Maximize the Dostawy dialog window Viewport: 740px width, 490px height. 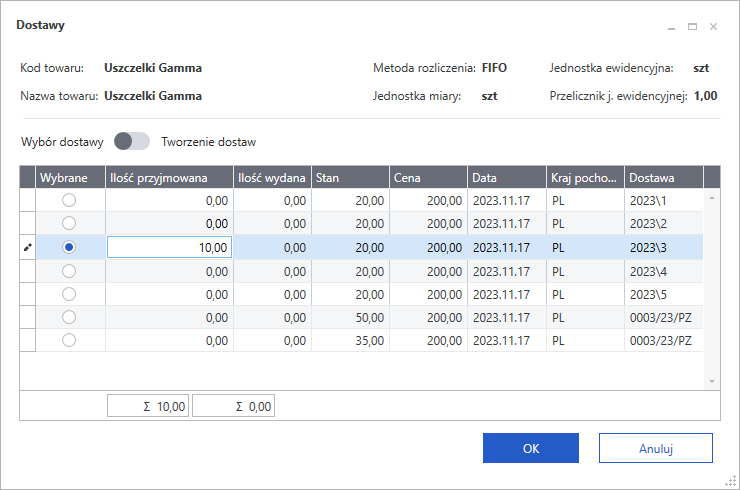click(x=693, y=25)
